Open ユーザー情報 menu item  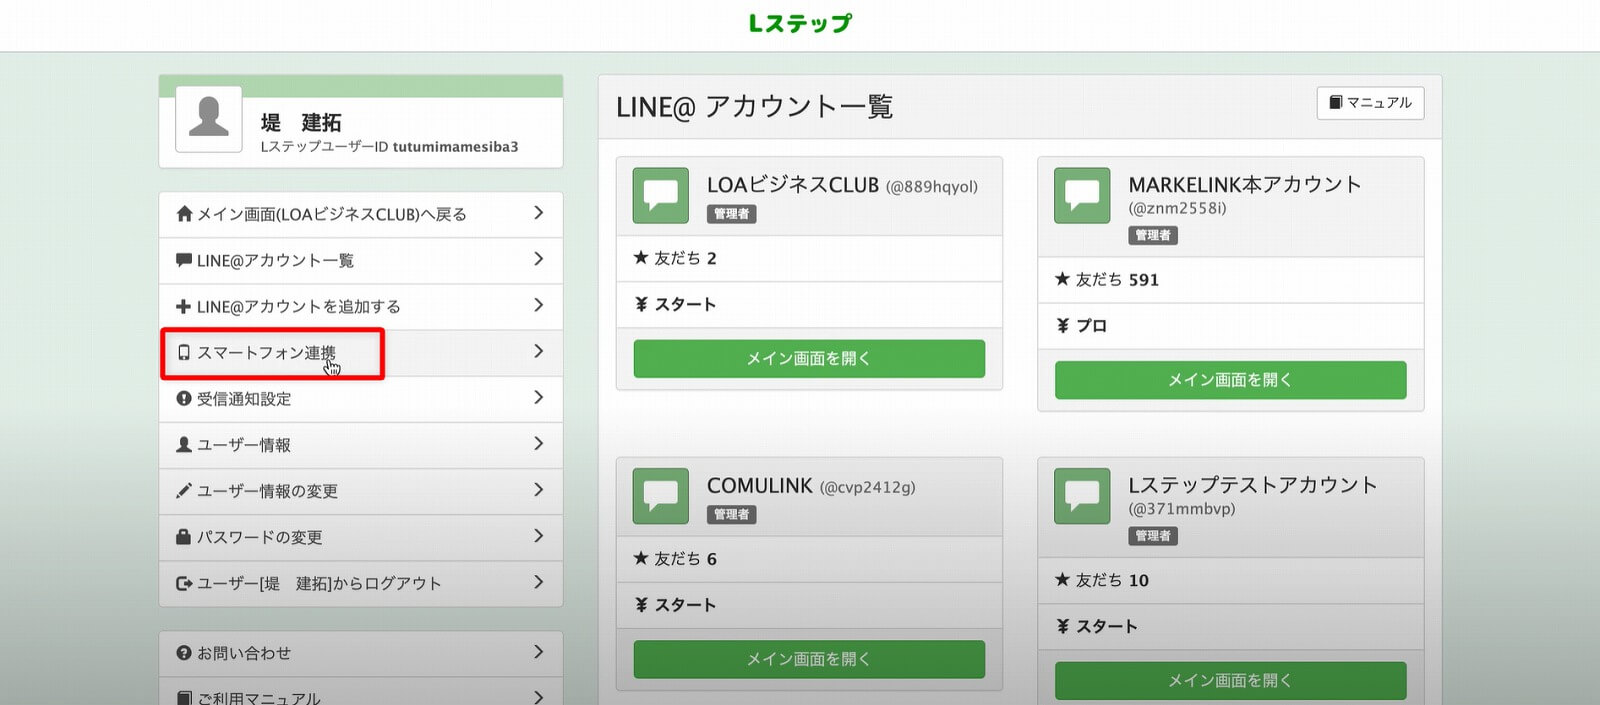pyautogui.click(x=361, y=445)
